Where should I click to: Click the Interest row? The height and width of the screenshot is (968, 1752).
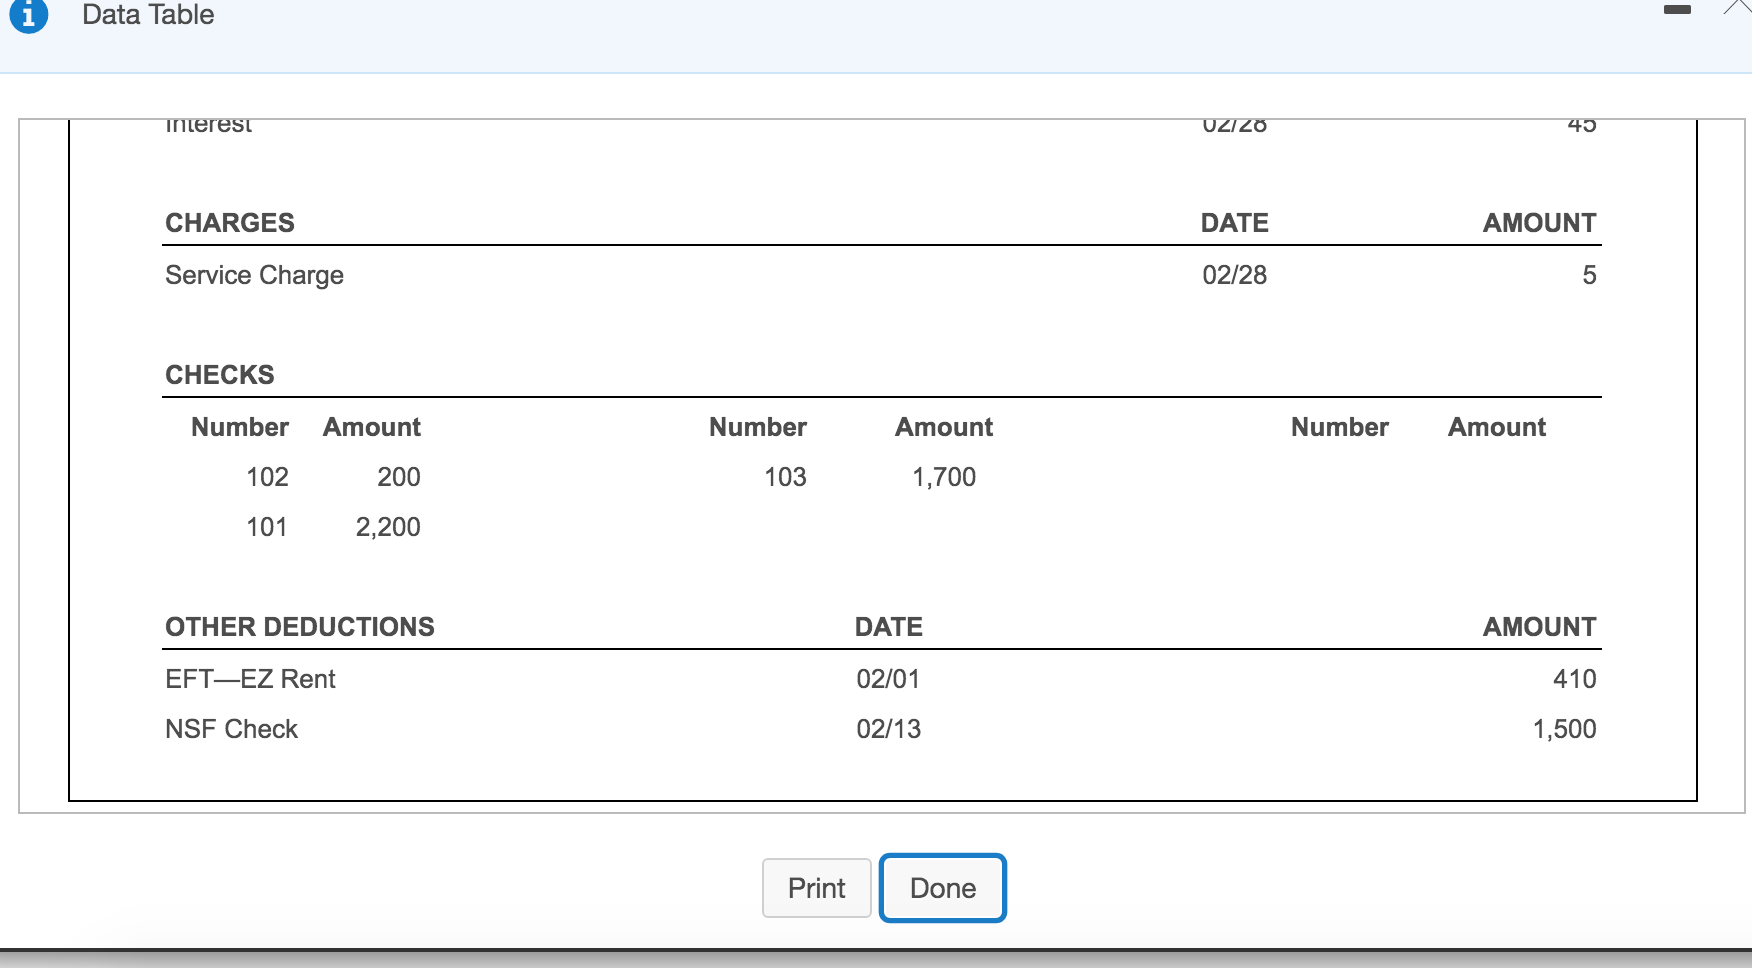click(208, 122)
